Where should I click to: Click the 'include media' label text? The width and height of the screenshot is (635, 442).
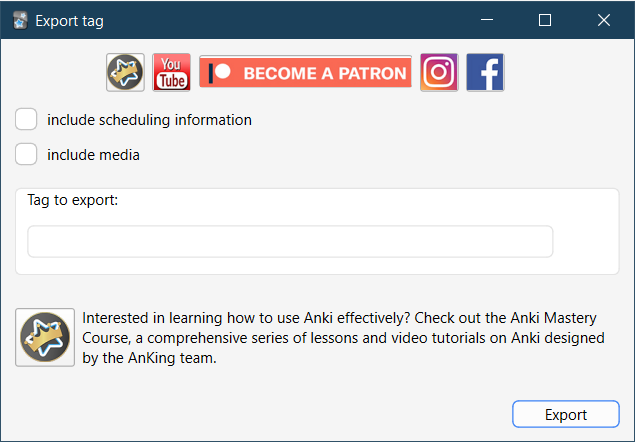click(x=93, y=155)
